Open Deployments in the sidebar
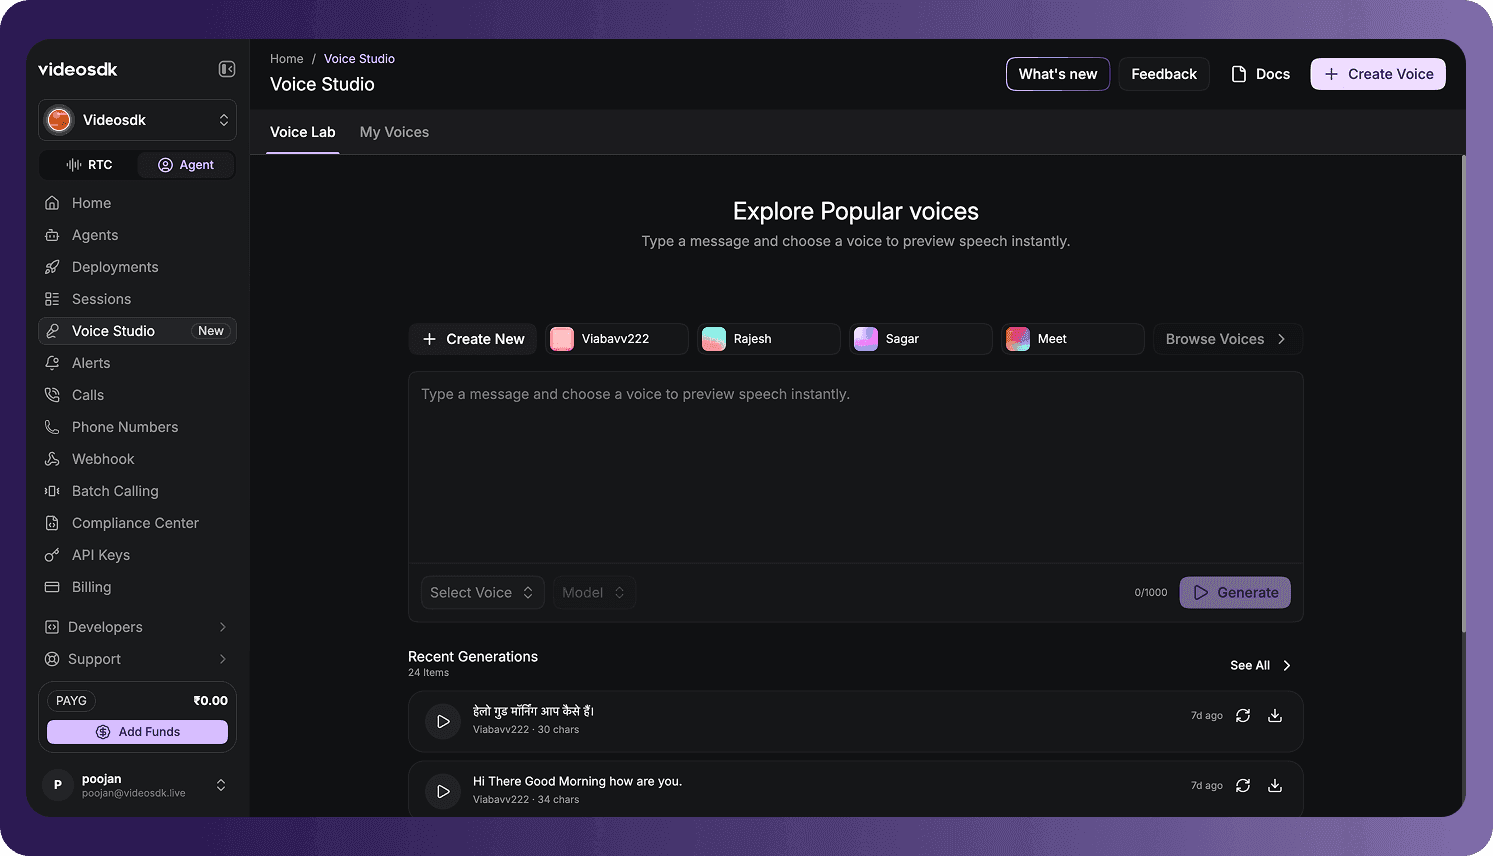 pos(137,267)
